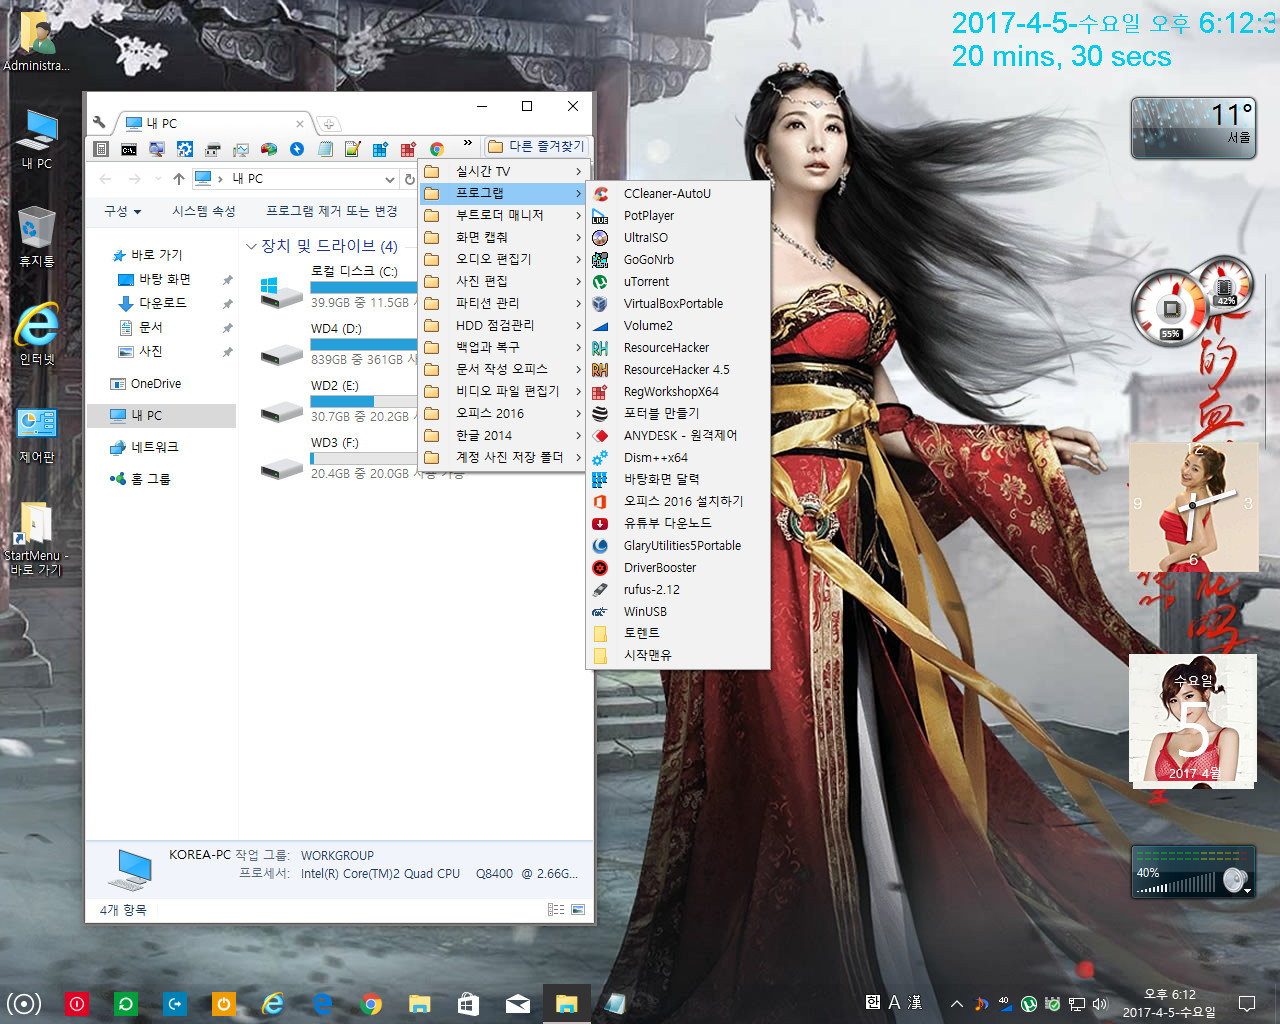Click the address bar path field
Viewport: 1280px width, 1024px height.
pos(294,179)
